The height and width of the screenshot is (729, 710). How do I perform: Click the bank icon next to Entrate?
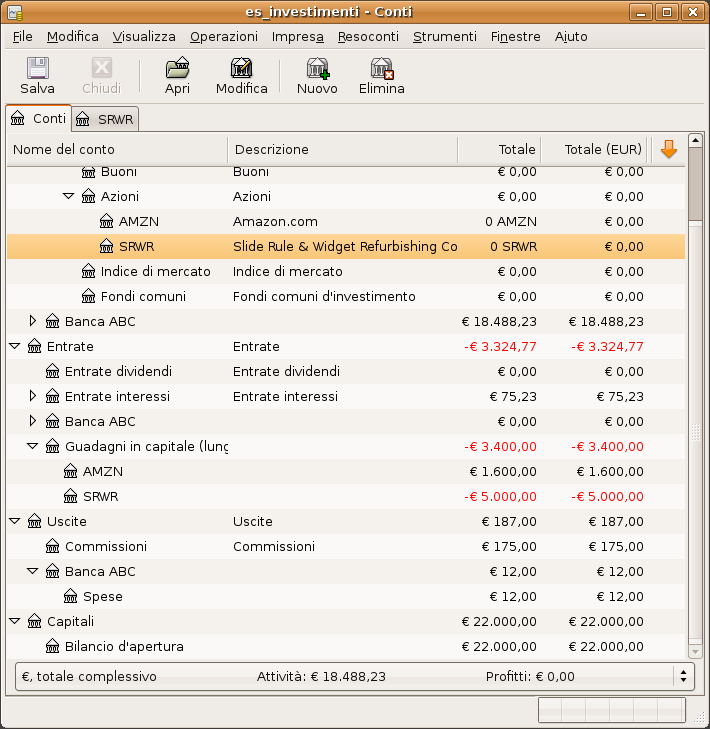(34, 346)
